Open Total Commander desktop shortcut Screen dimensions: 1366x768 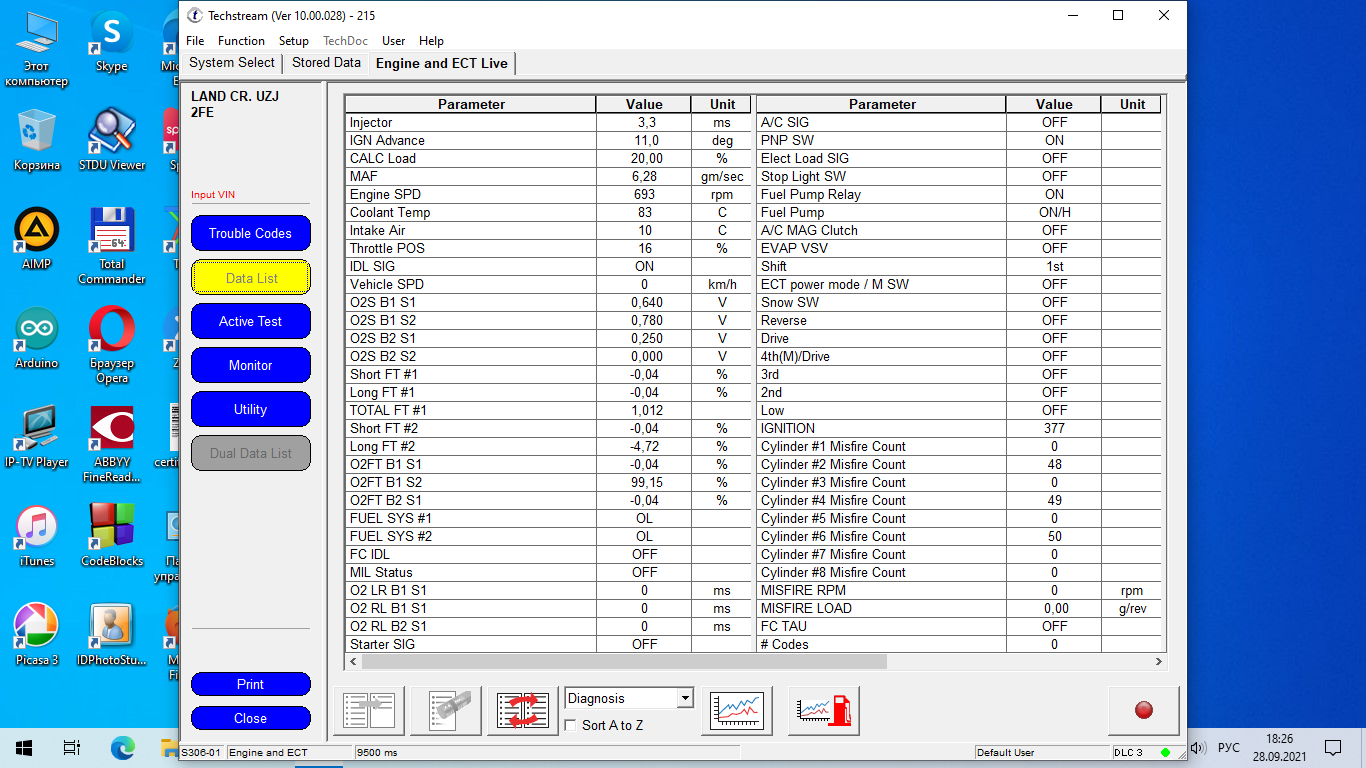click(112, 245)
